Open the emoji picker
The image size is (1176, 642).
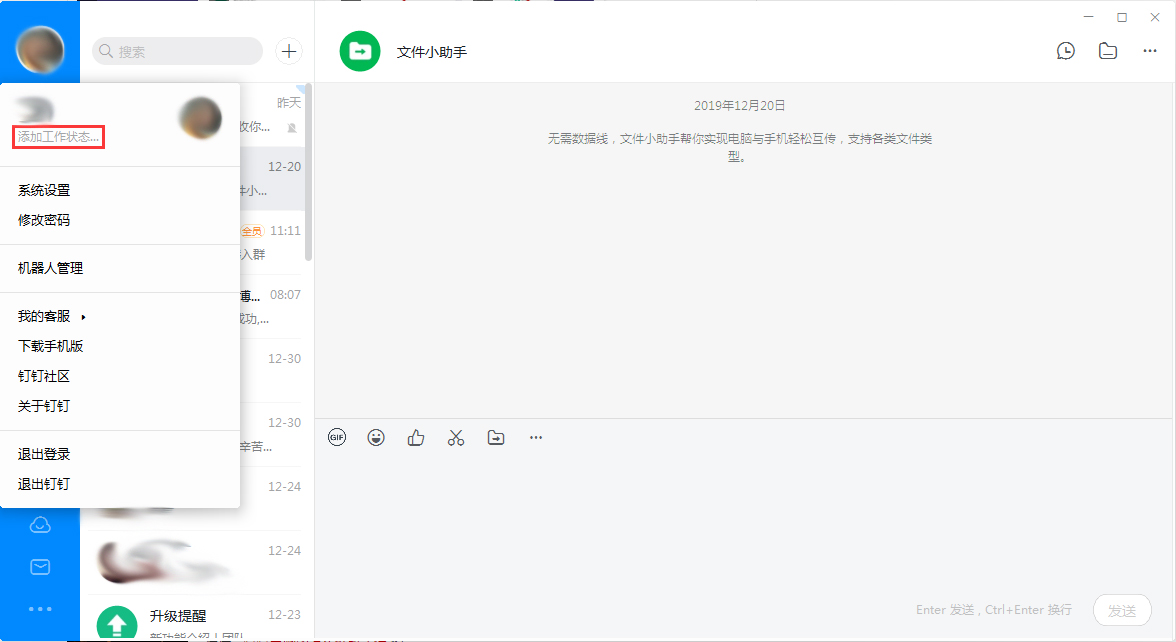pyautogui.click(x=376, y=437)
